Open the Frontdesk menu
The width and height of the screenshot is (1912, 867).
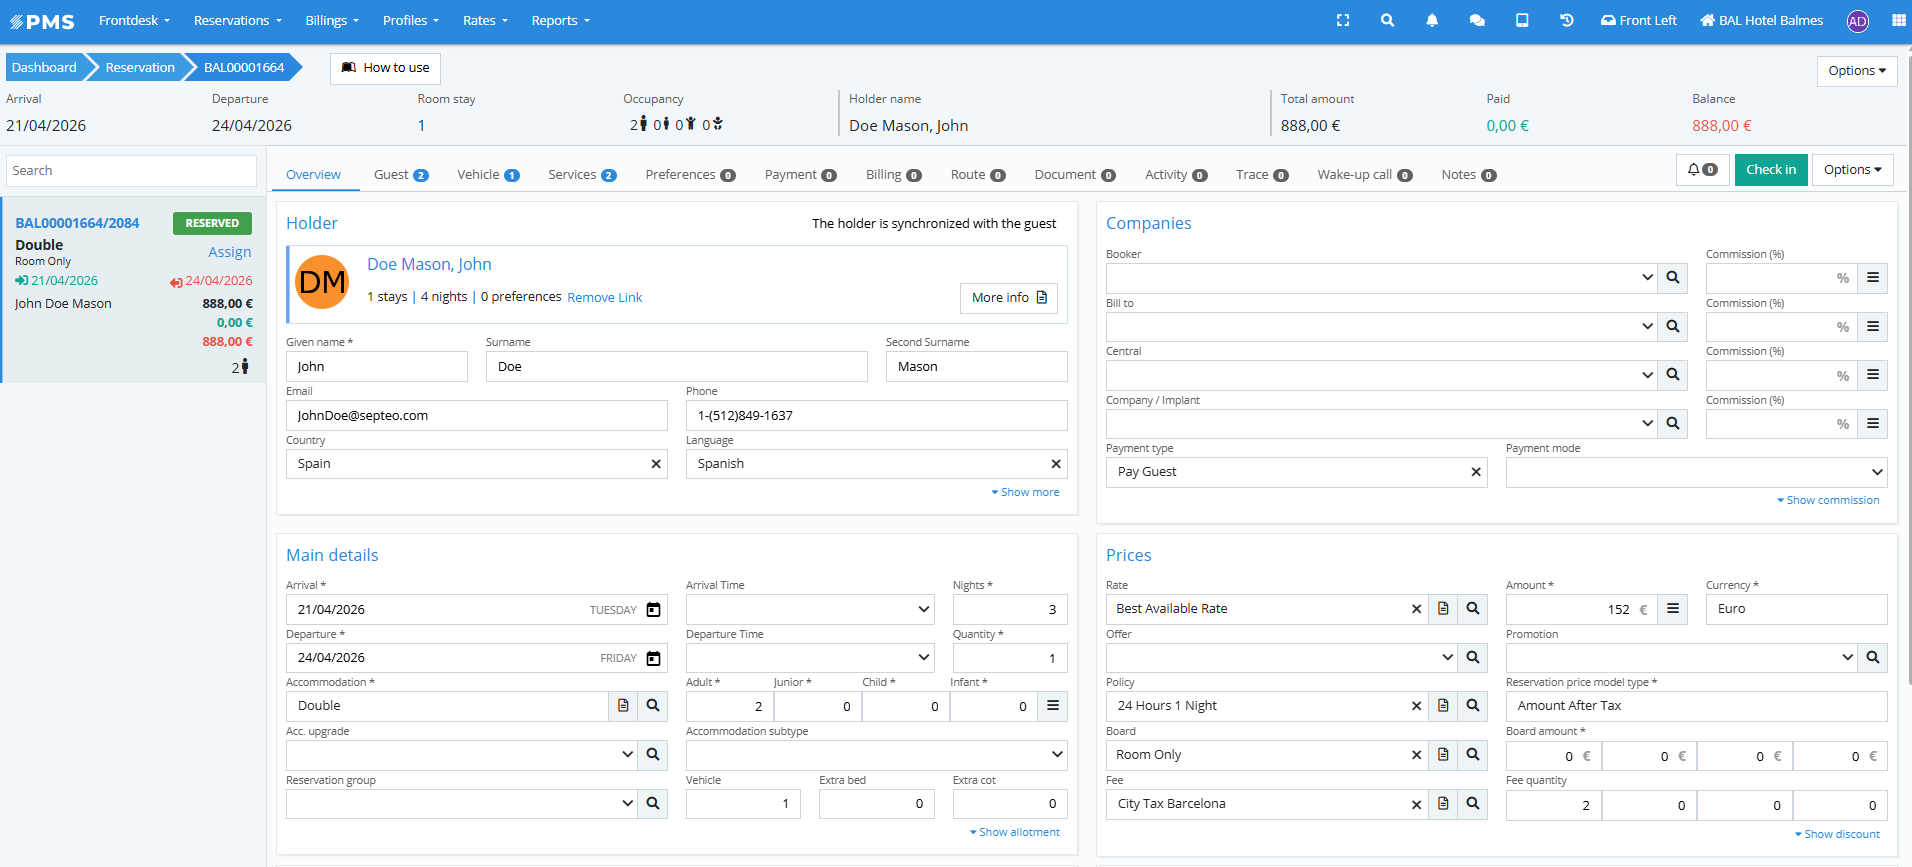pos(134,20)
